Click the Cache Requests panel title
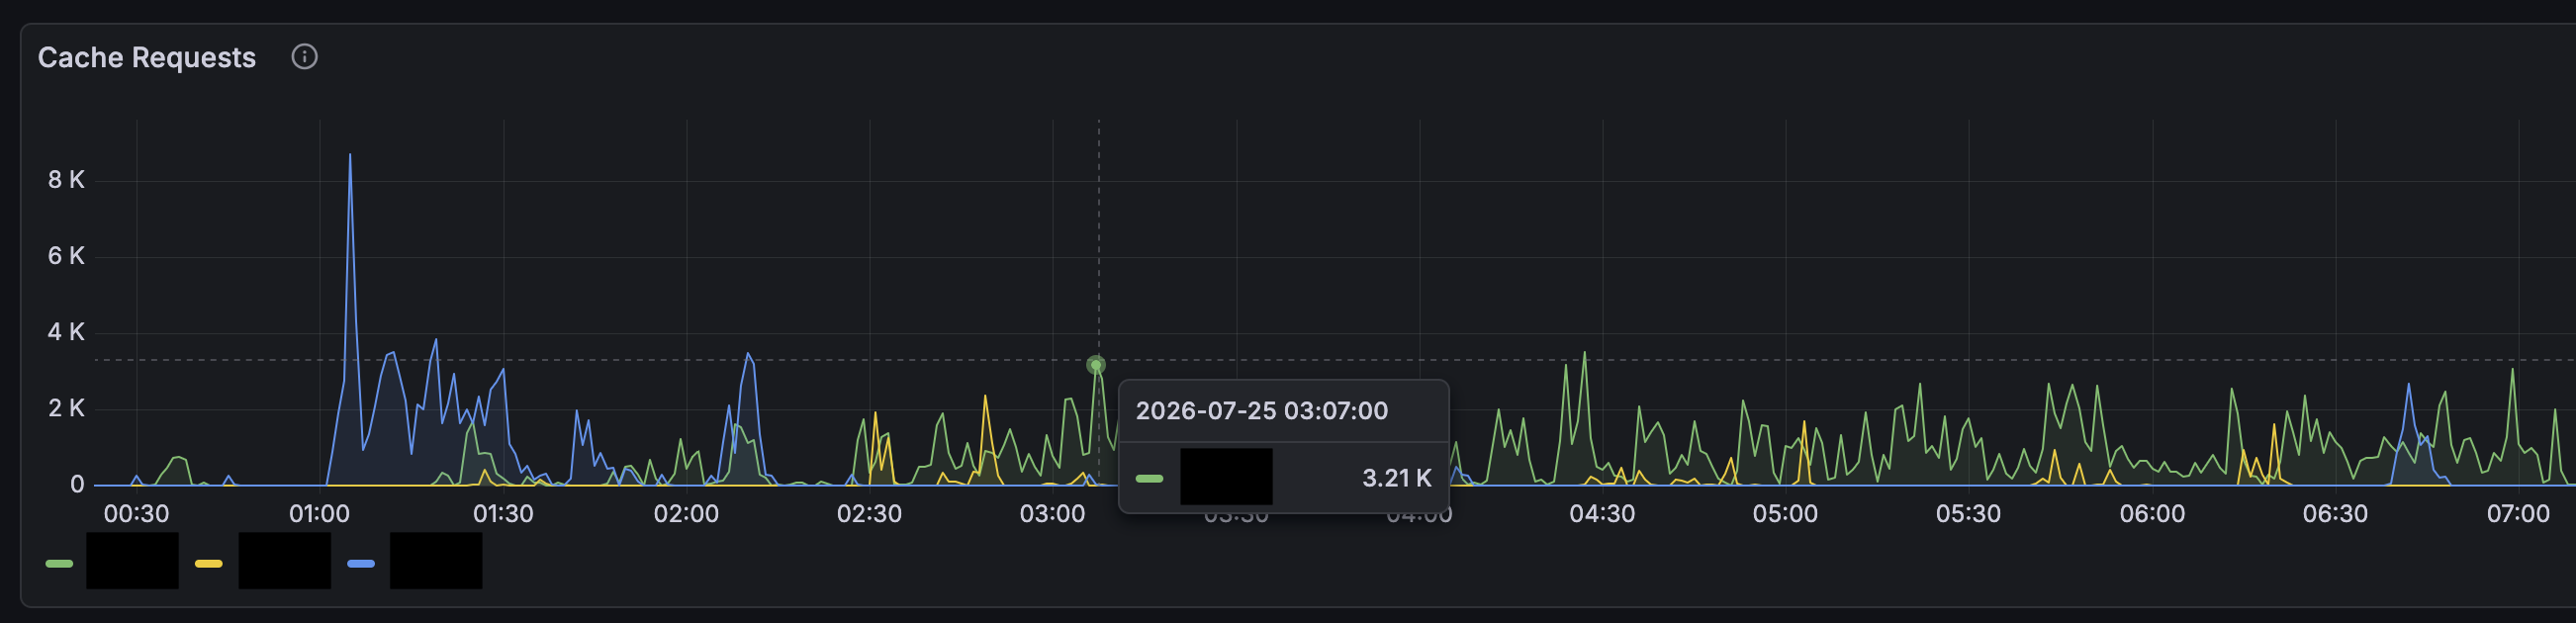Image resolution: width=2576 pixels, height=623 pixels. tap(147, 58)
